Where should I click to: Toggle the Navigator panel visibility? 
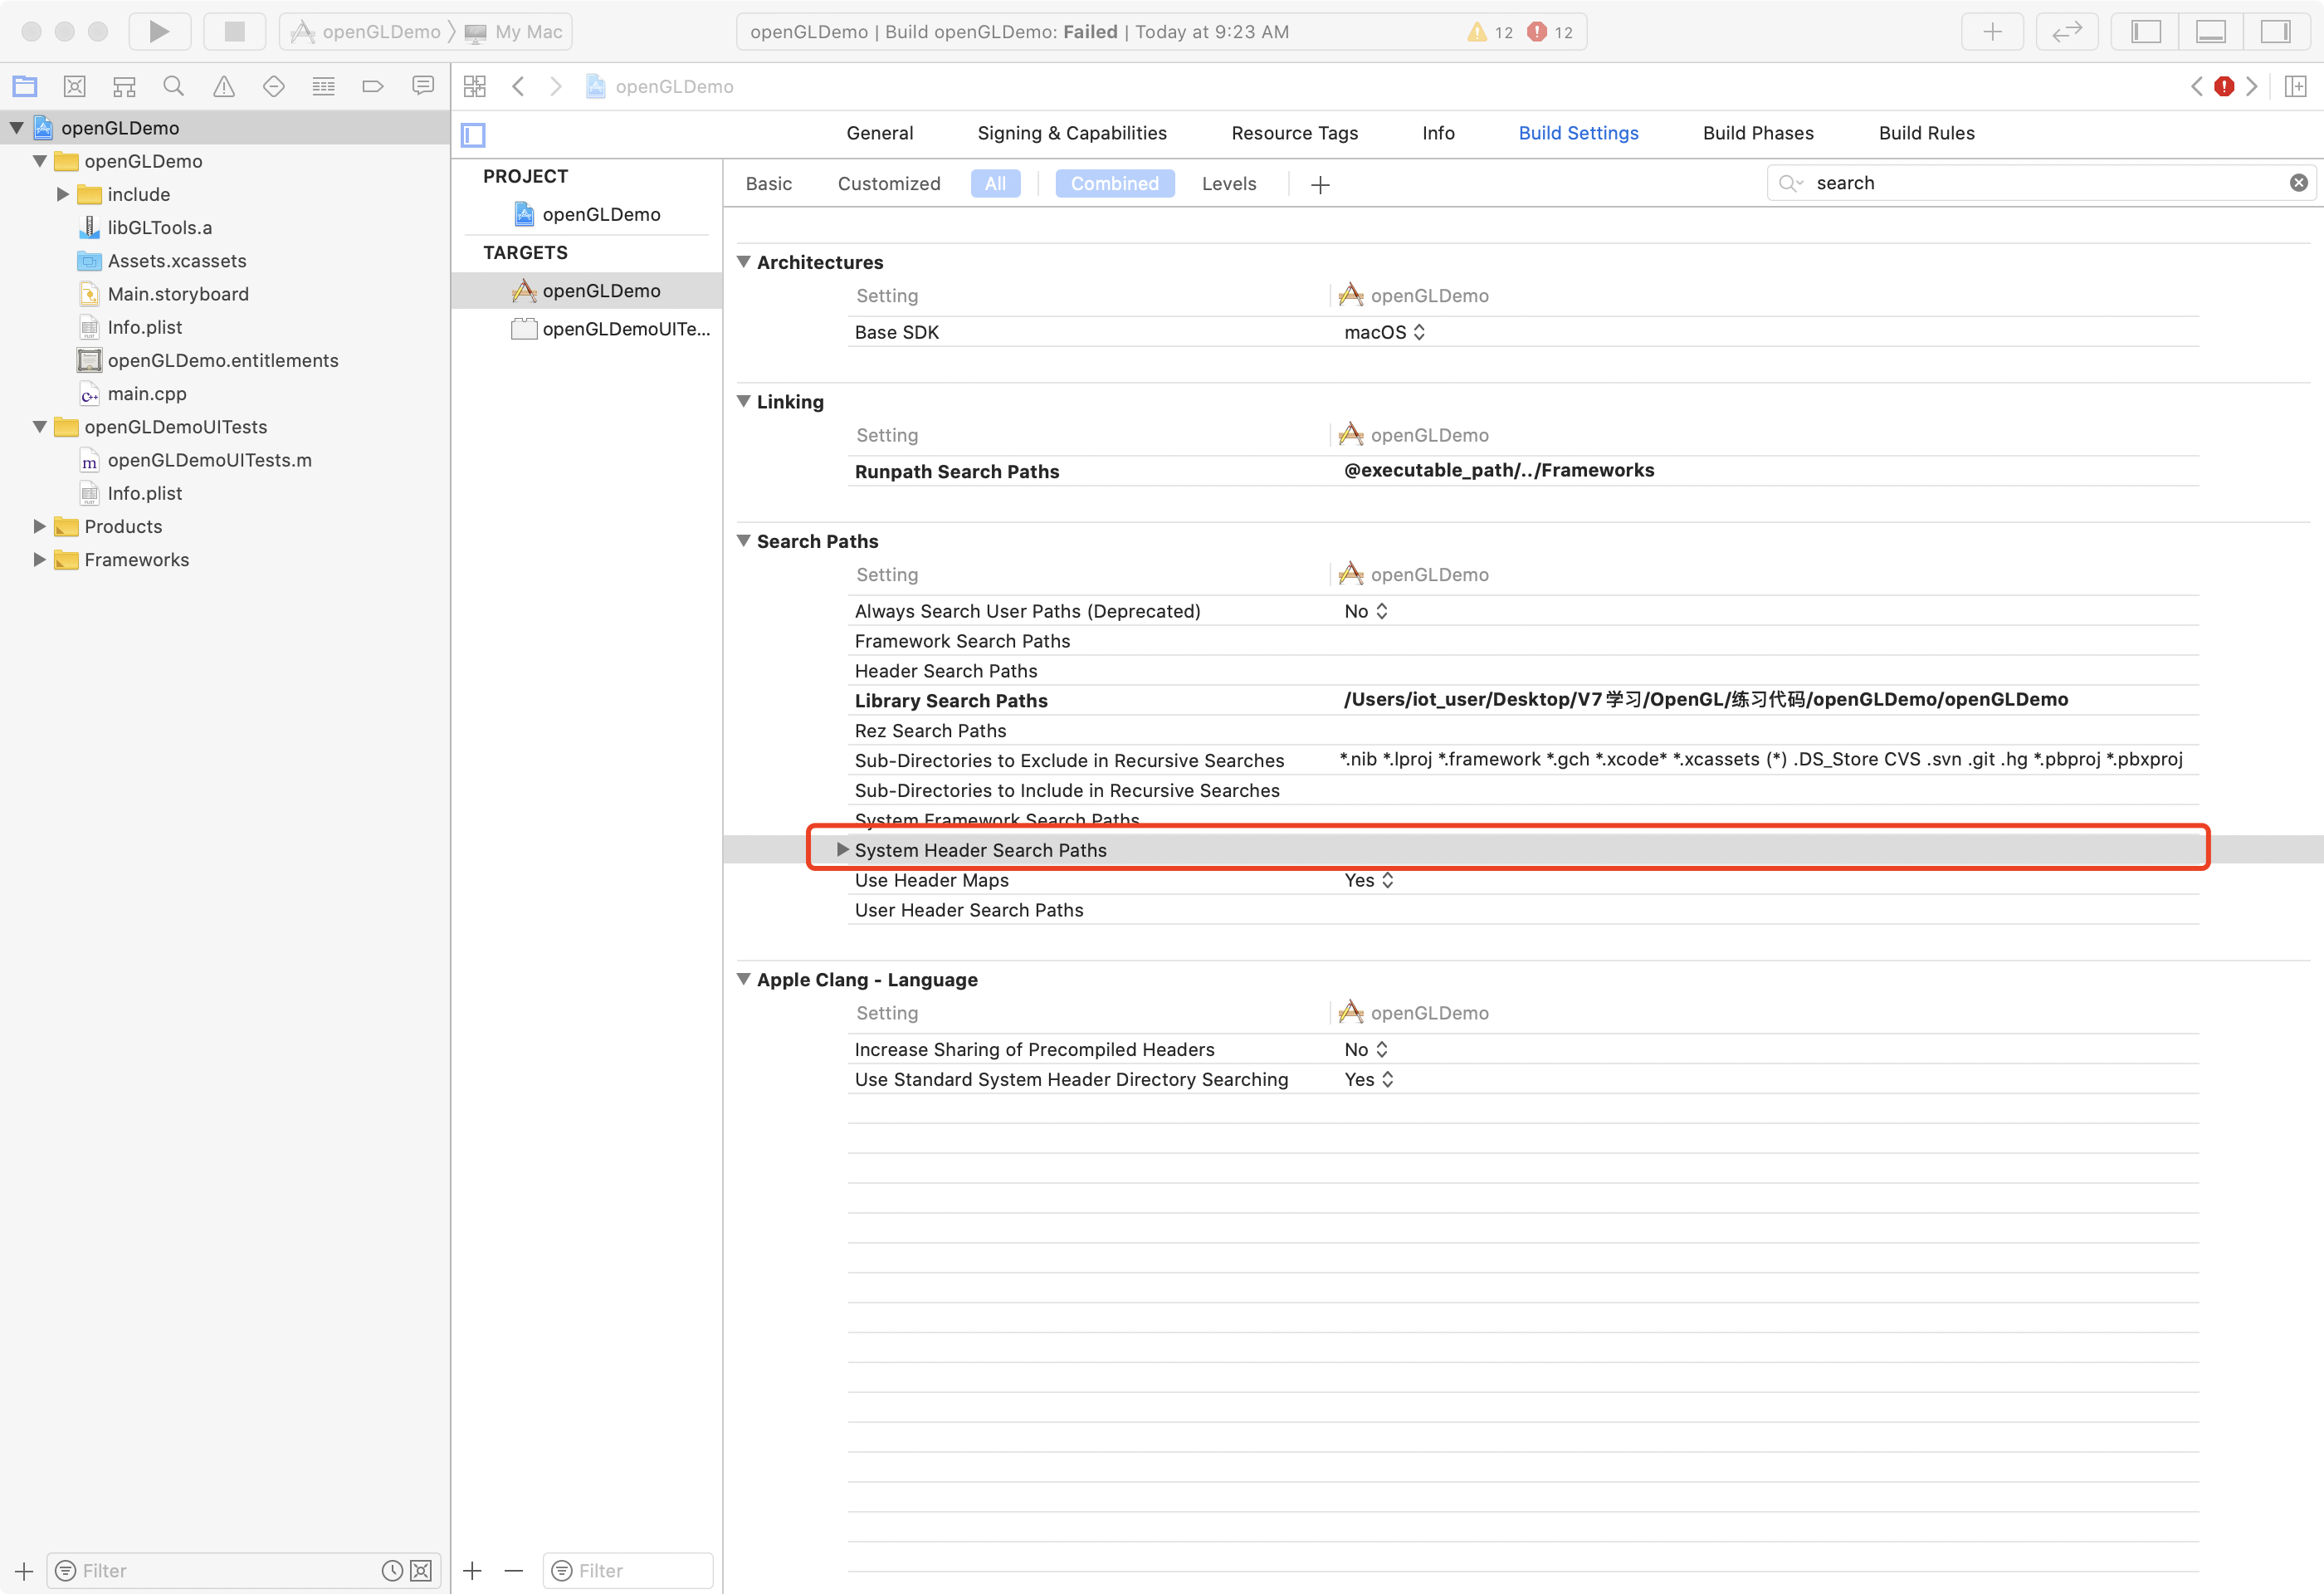coord(2146,32)
